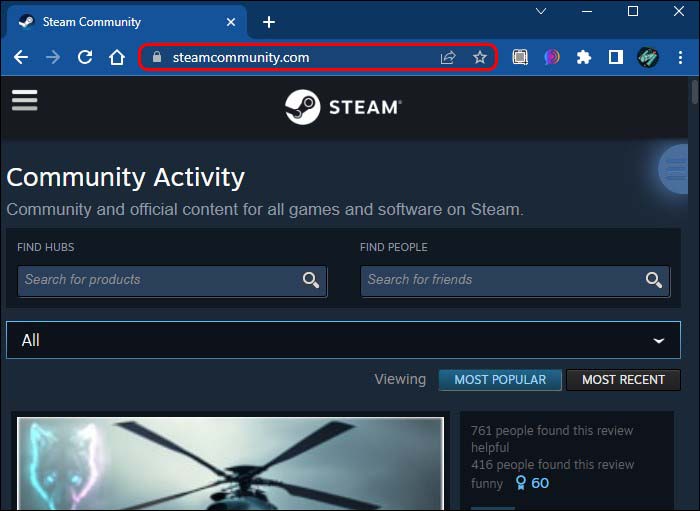The height and width of the screenshot is (511, 700).
Task: Click the browser forward arrow
Action: (x=53, y=57)
